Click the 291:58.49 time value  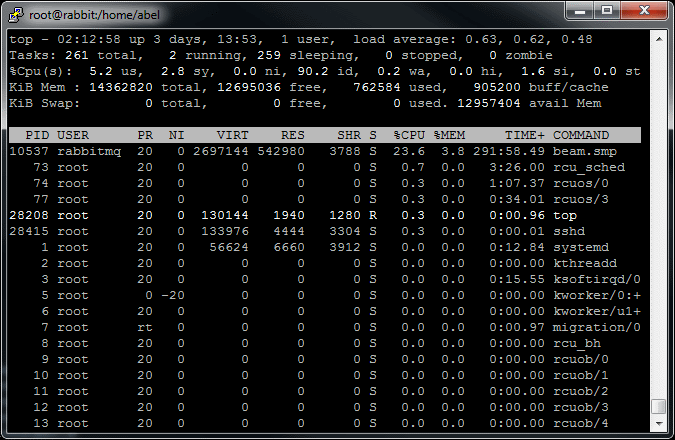point(509,151)
